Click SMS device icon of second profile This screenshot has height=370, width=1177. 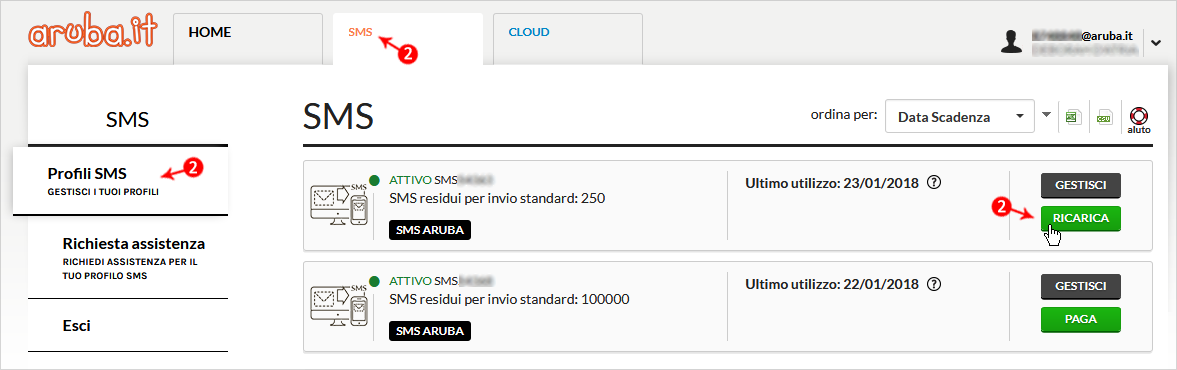click(339, 305)
